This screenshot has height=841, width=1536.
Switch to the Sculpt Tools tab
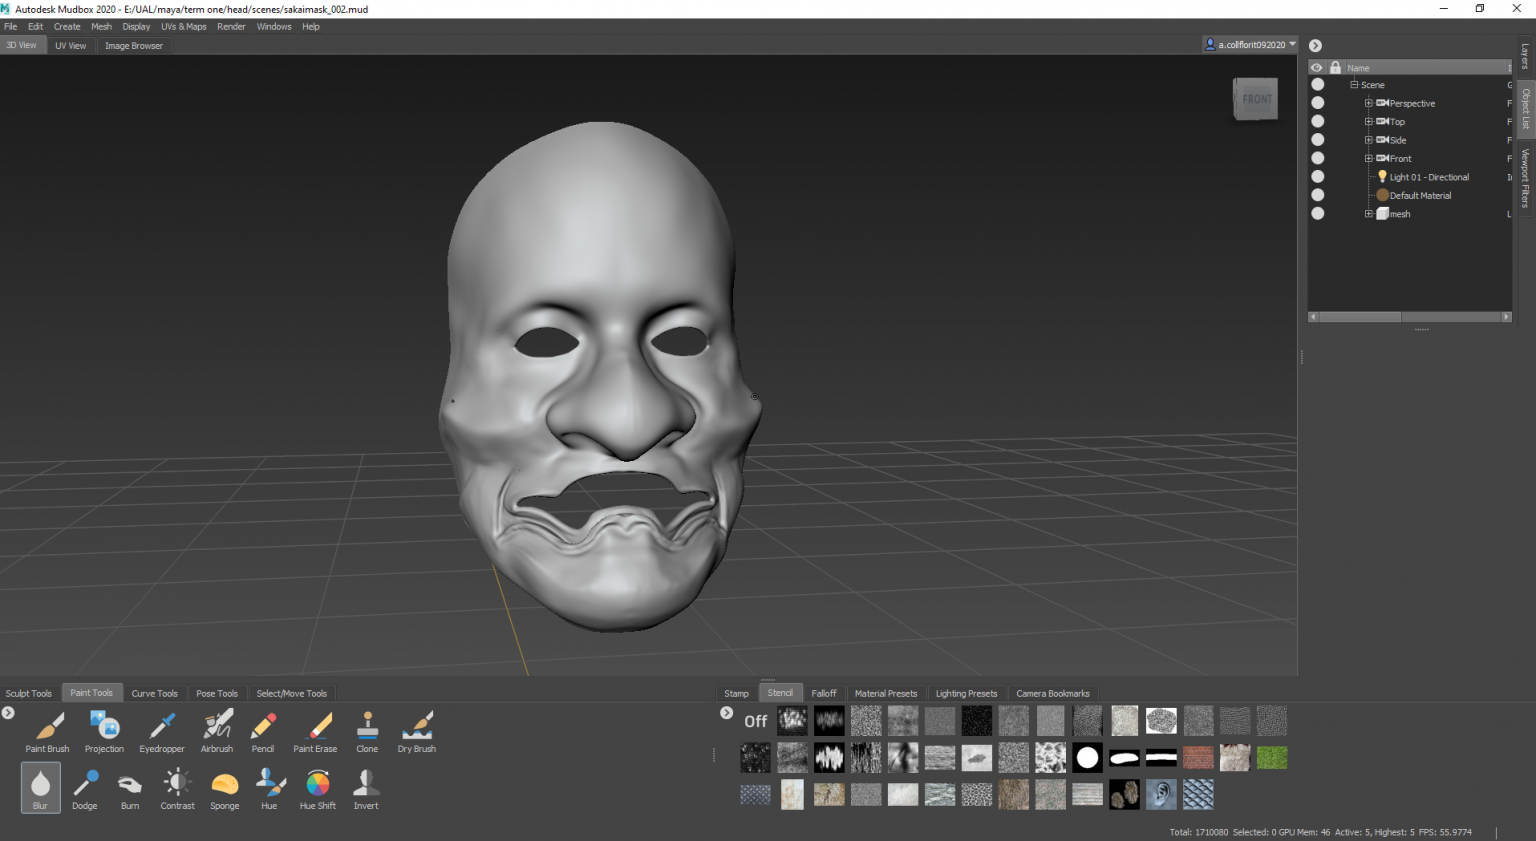pyautogui.click(x=28, y=693)
